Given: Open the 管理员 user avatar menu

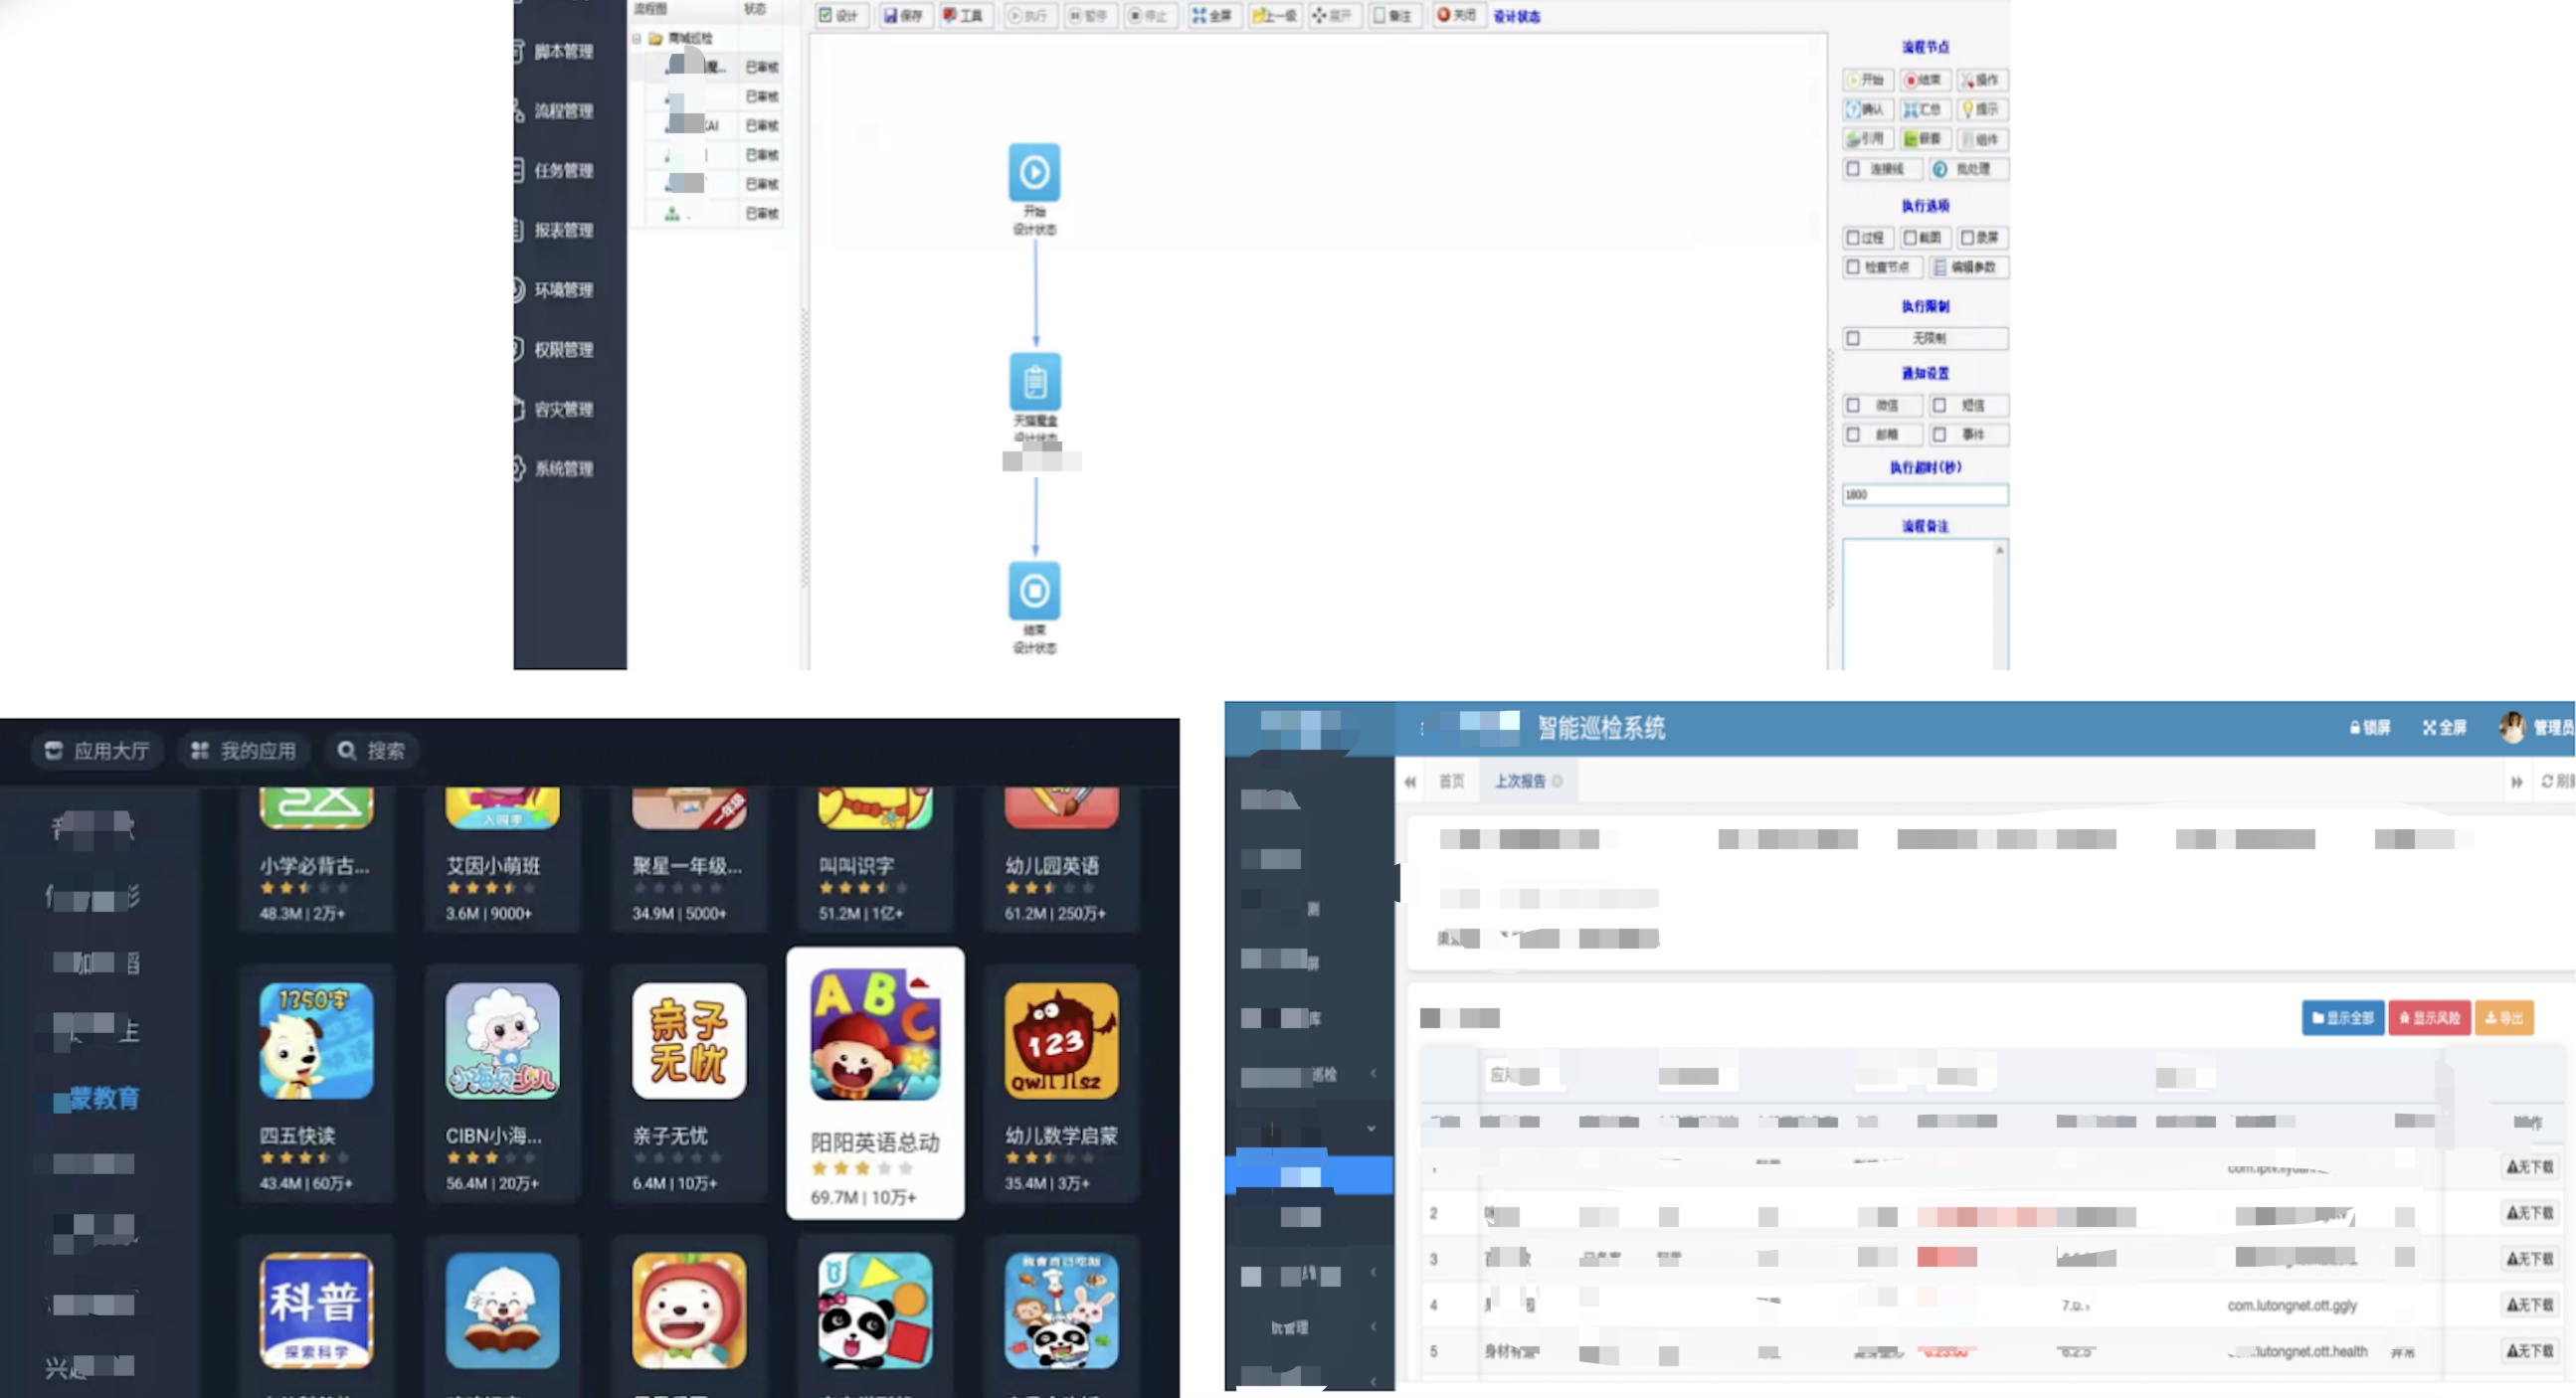Looking at the screenshot, I should 2536,728.
